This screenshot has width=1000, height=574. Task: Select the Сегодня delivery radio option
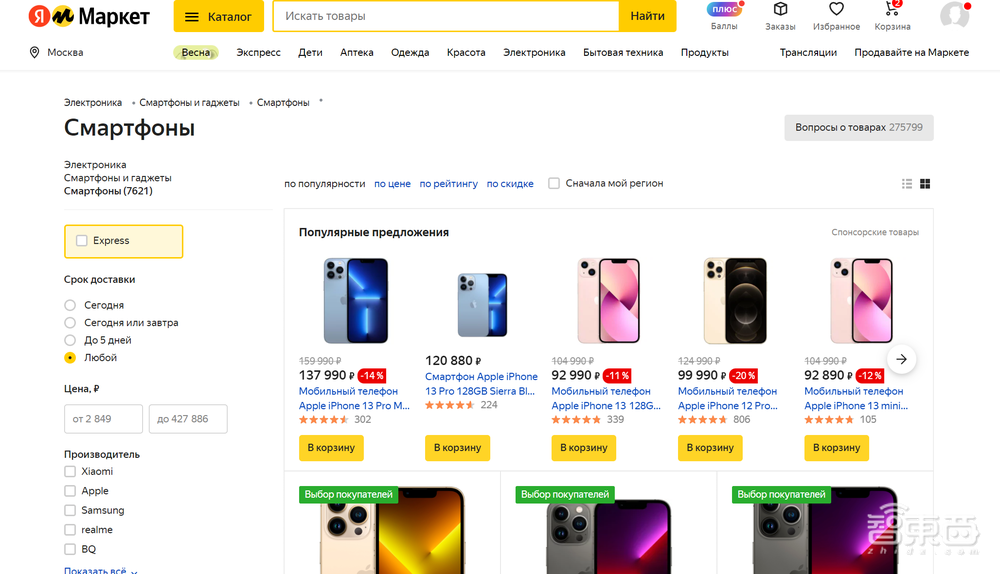point(70,305)
